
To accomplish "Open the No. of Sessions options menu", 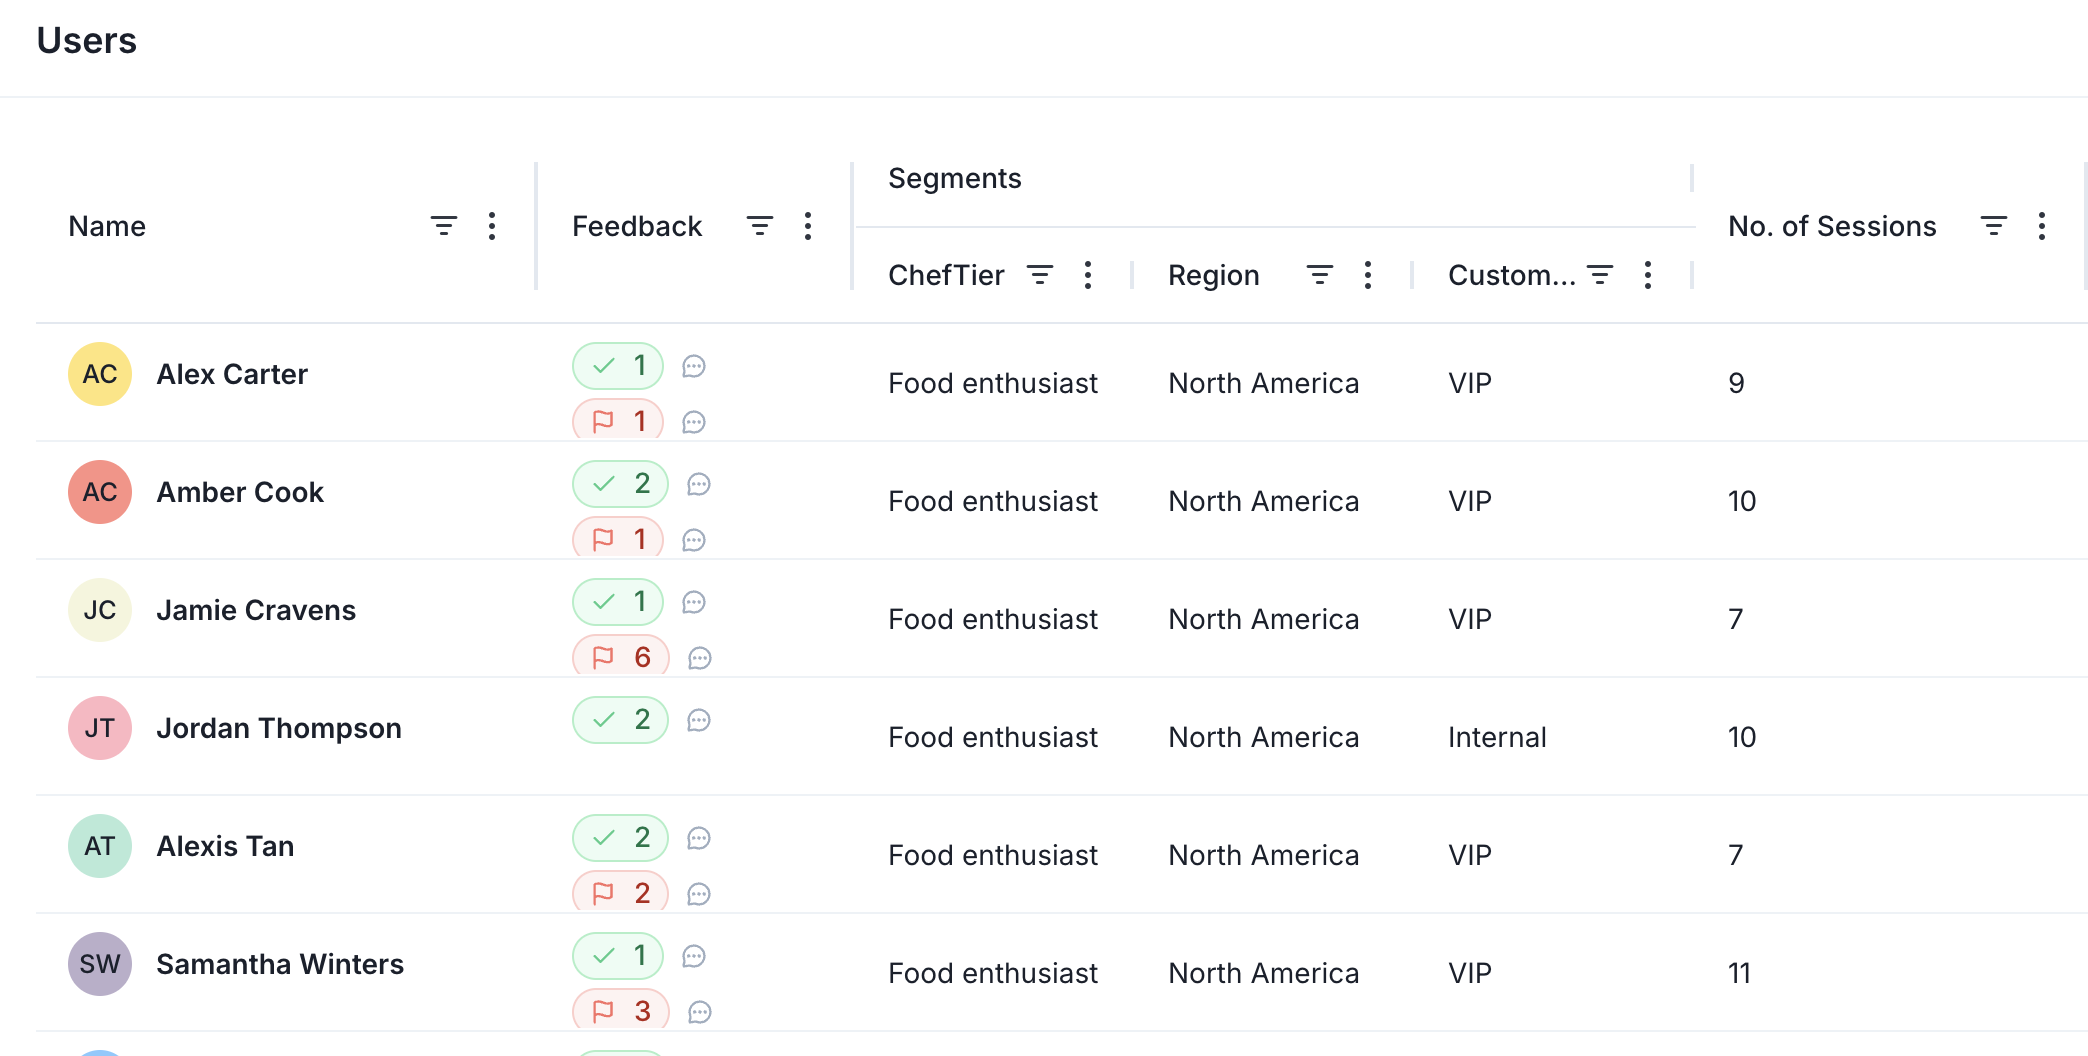I will (x=2042, y=226).
